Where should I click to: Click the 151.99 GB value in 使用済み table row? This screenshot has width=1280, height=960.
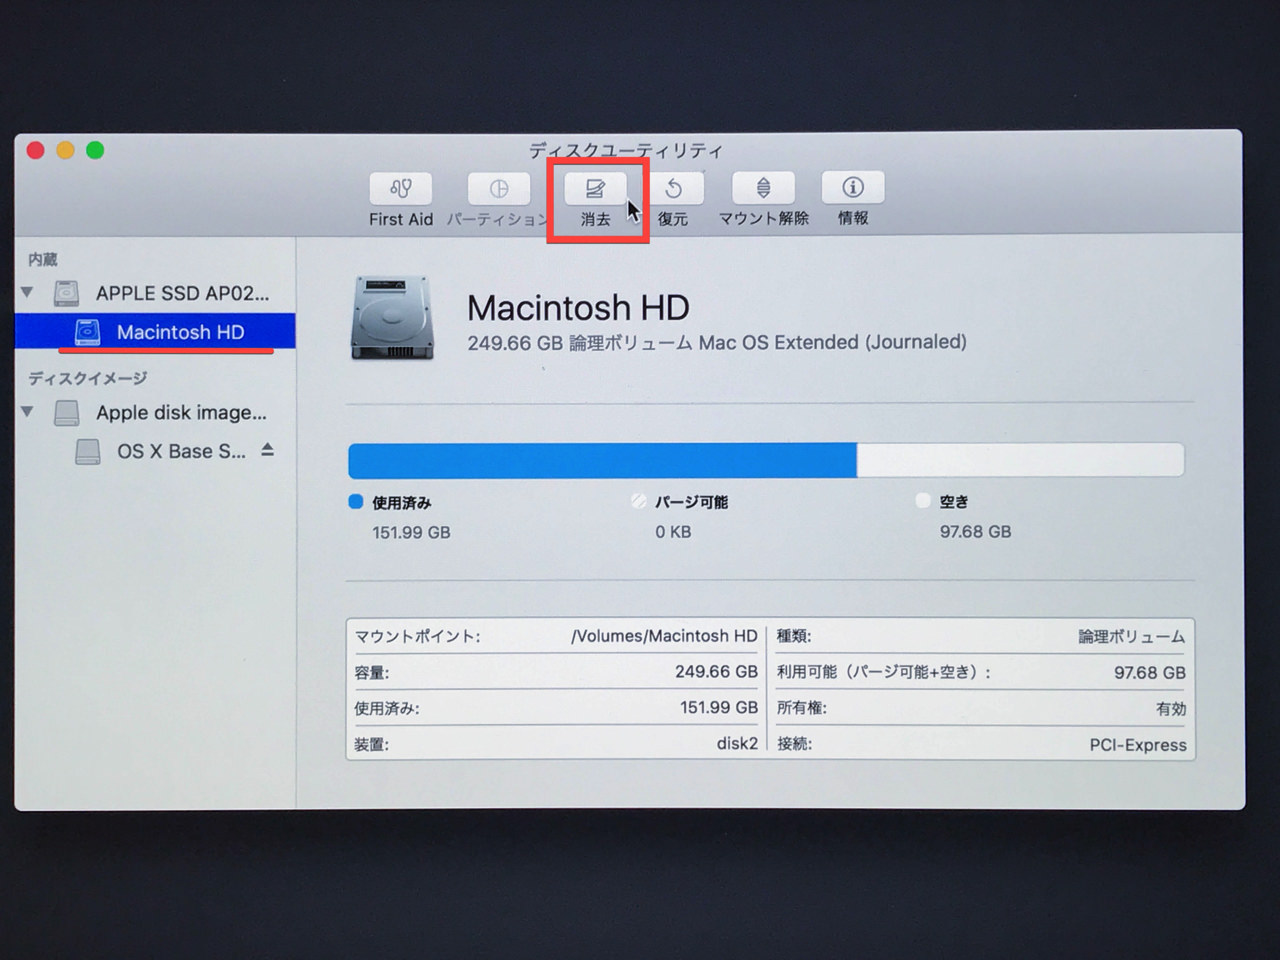718,708
